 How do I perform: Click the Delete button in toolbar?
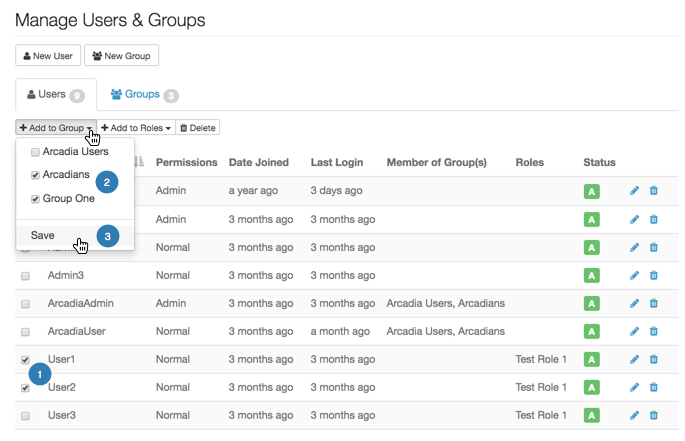point(198,128)
